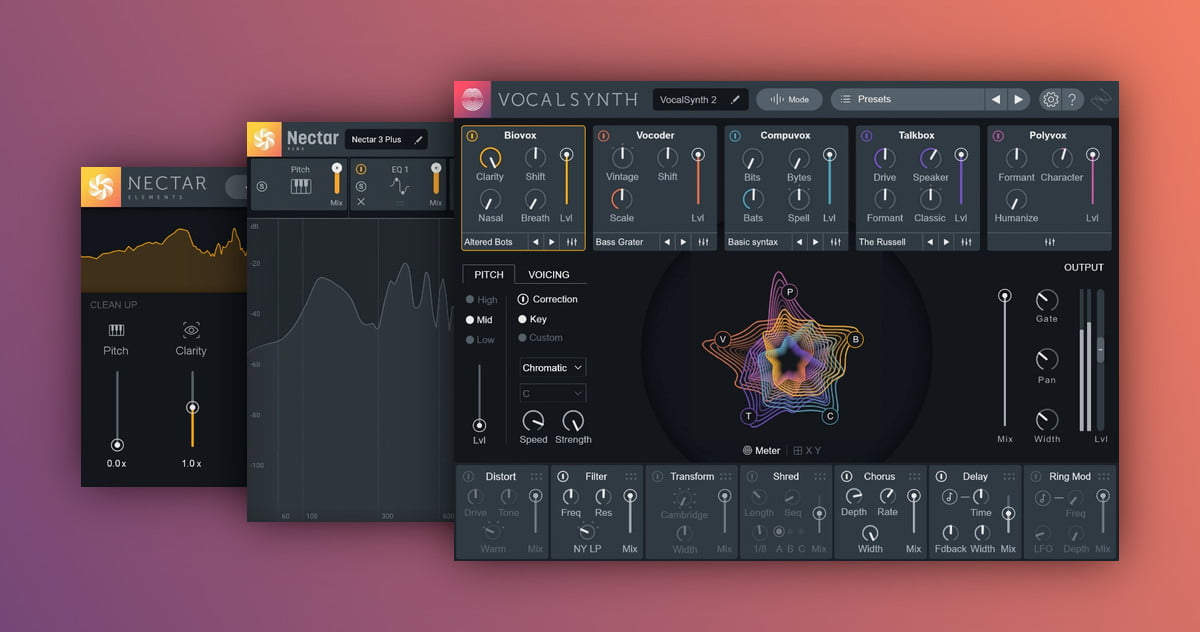
Task: Select the Mid pitch range radio button
Action: coord(471,320)
